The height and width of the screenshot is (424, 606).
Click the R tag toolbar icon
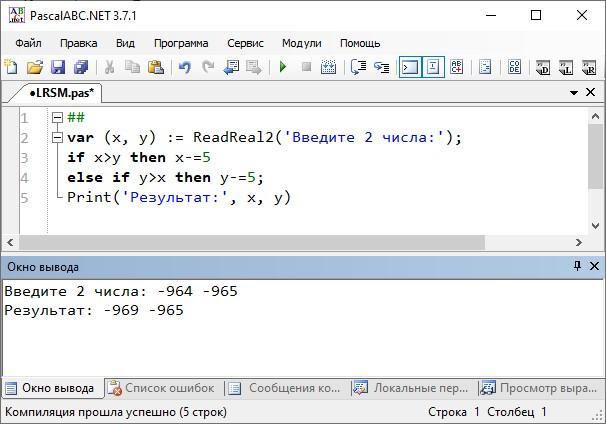589,67
